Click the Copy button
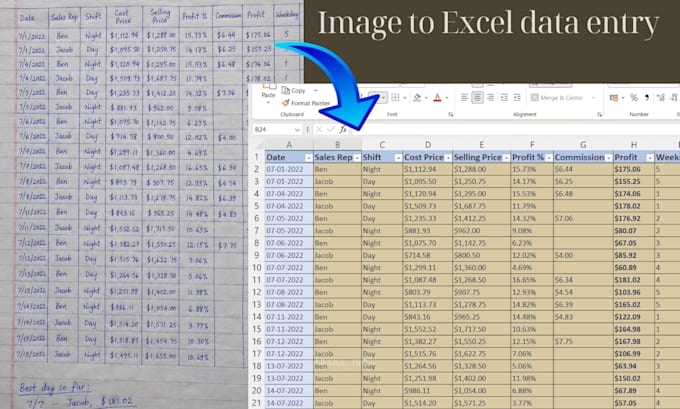The width and height of the screenshot is (680, 409). pos(294,91)
